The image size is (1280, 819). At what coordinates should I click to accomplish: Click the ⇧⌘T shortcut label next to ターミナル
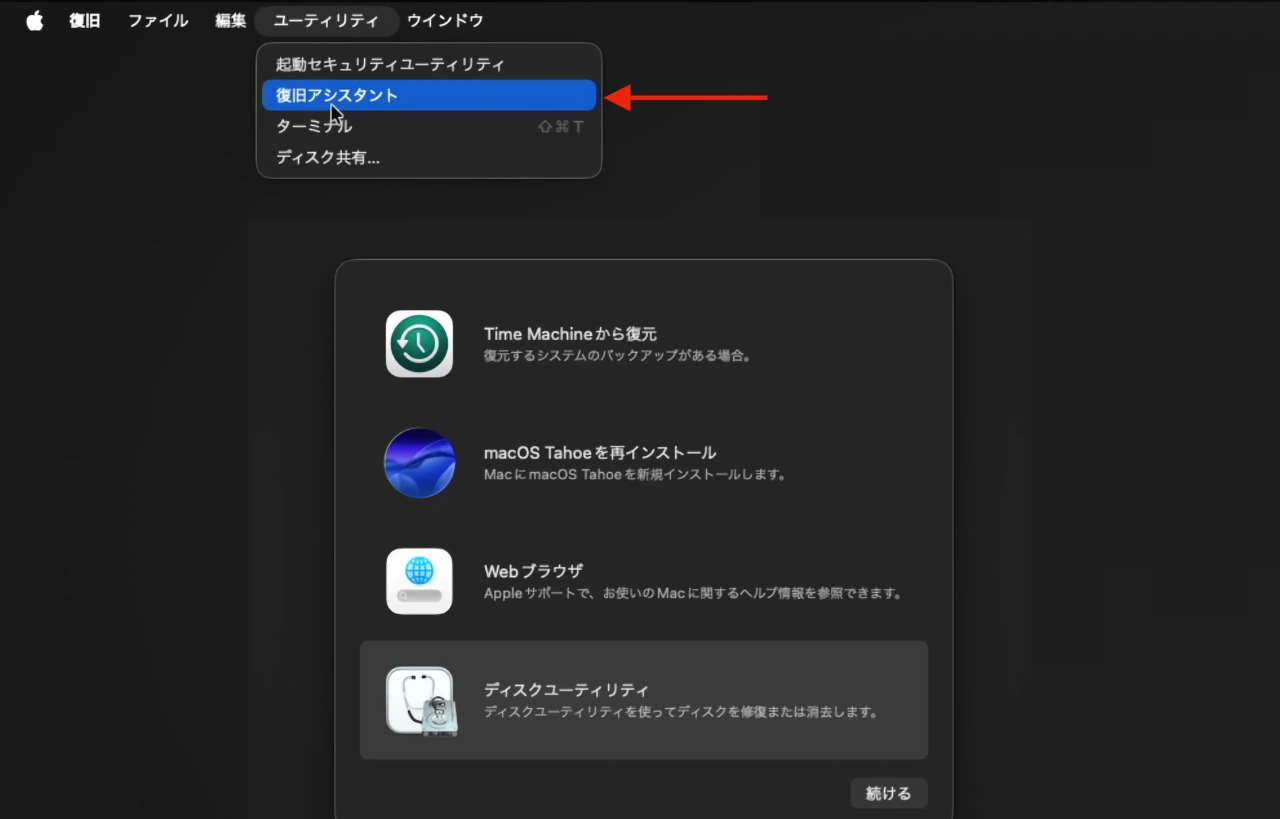(560, 125)
